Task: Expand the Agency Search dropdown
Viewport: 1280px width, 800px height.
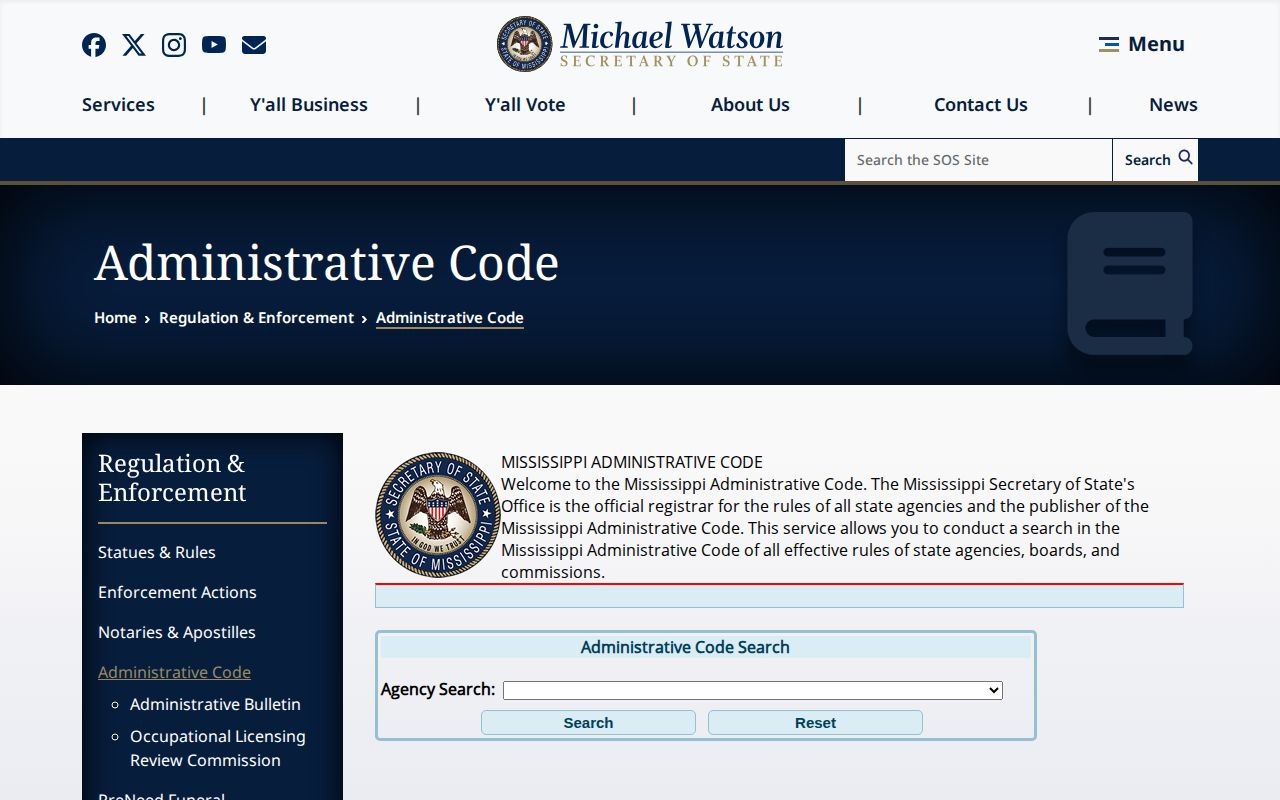Action: 752,690
